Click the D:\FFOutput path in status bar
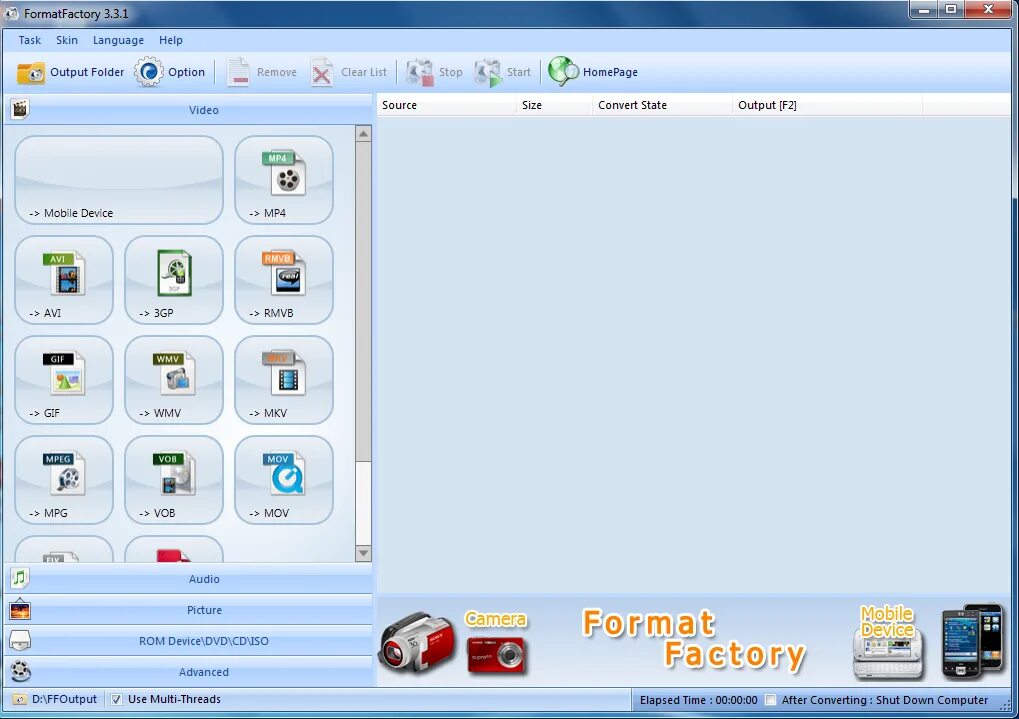Image resolution: width=1019 pixels, height=719 pixels. click(64, 699)
